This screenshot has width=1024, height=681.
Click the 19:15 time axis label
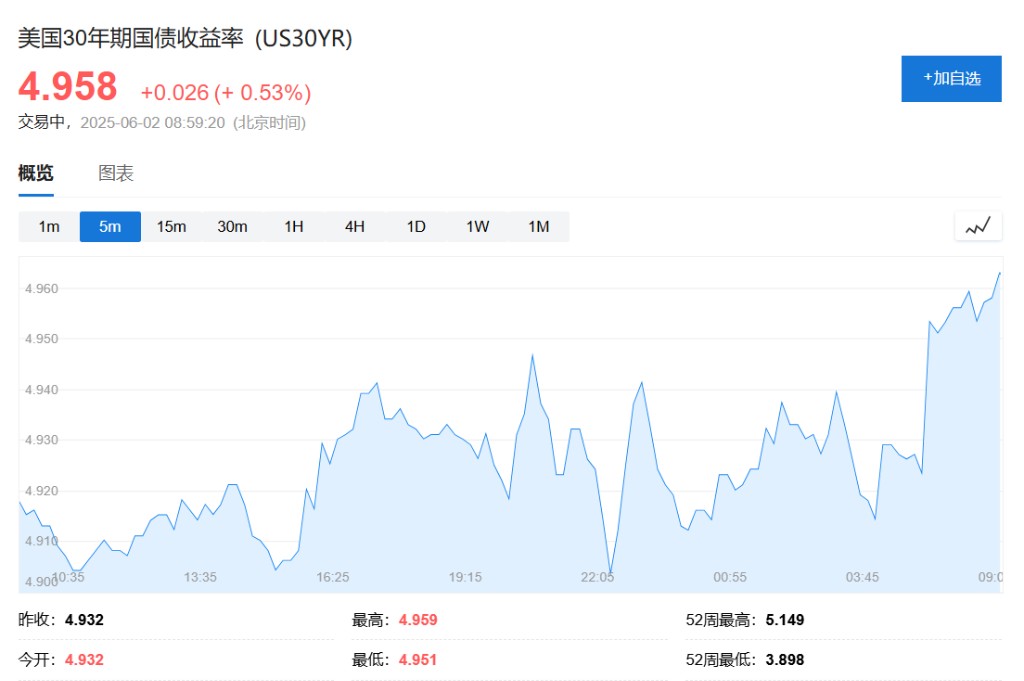[x=465, y=577]
